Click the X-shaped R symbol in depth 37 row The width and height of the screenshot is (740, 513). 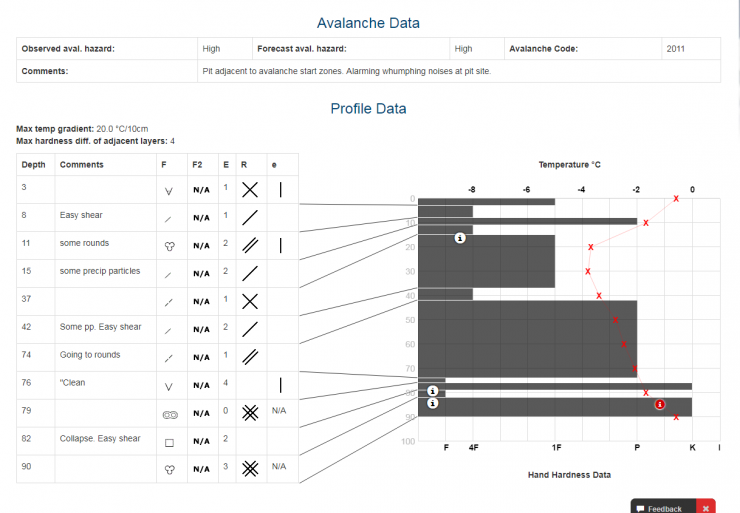pos(250,300)
